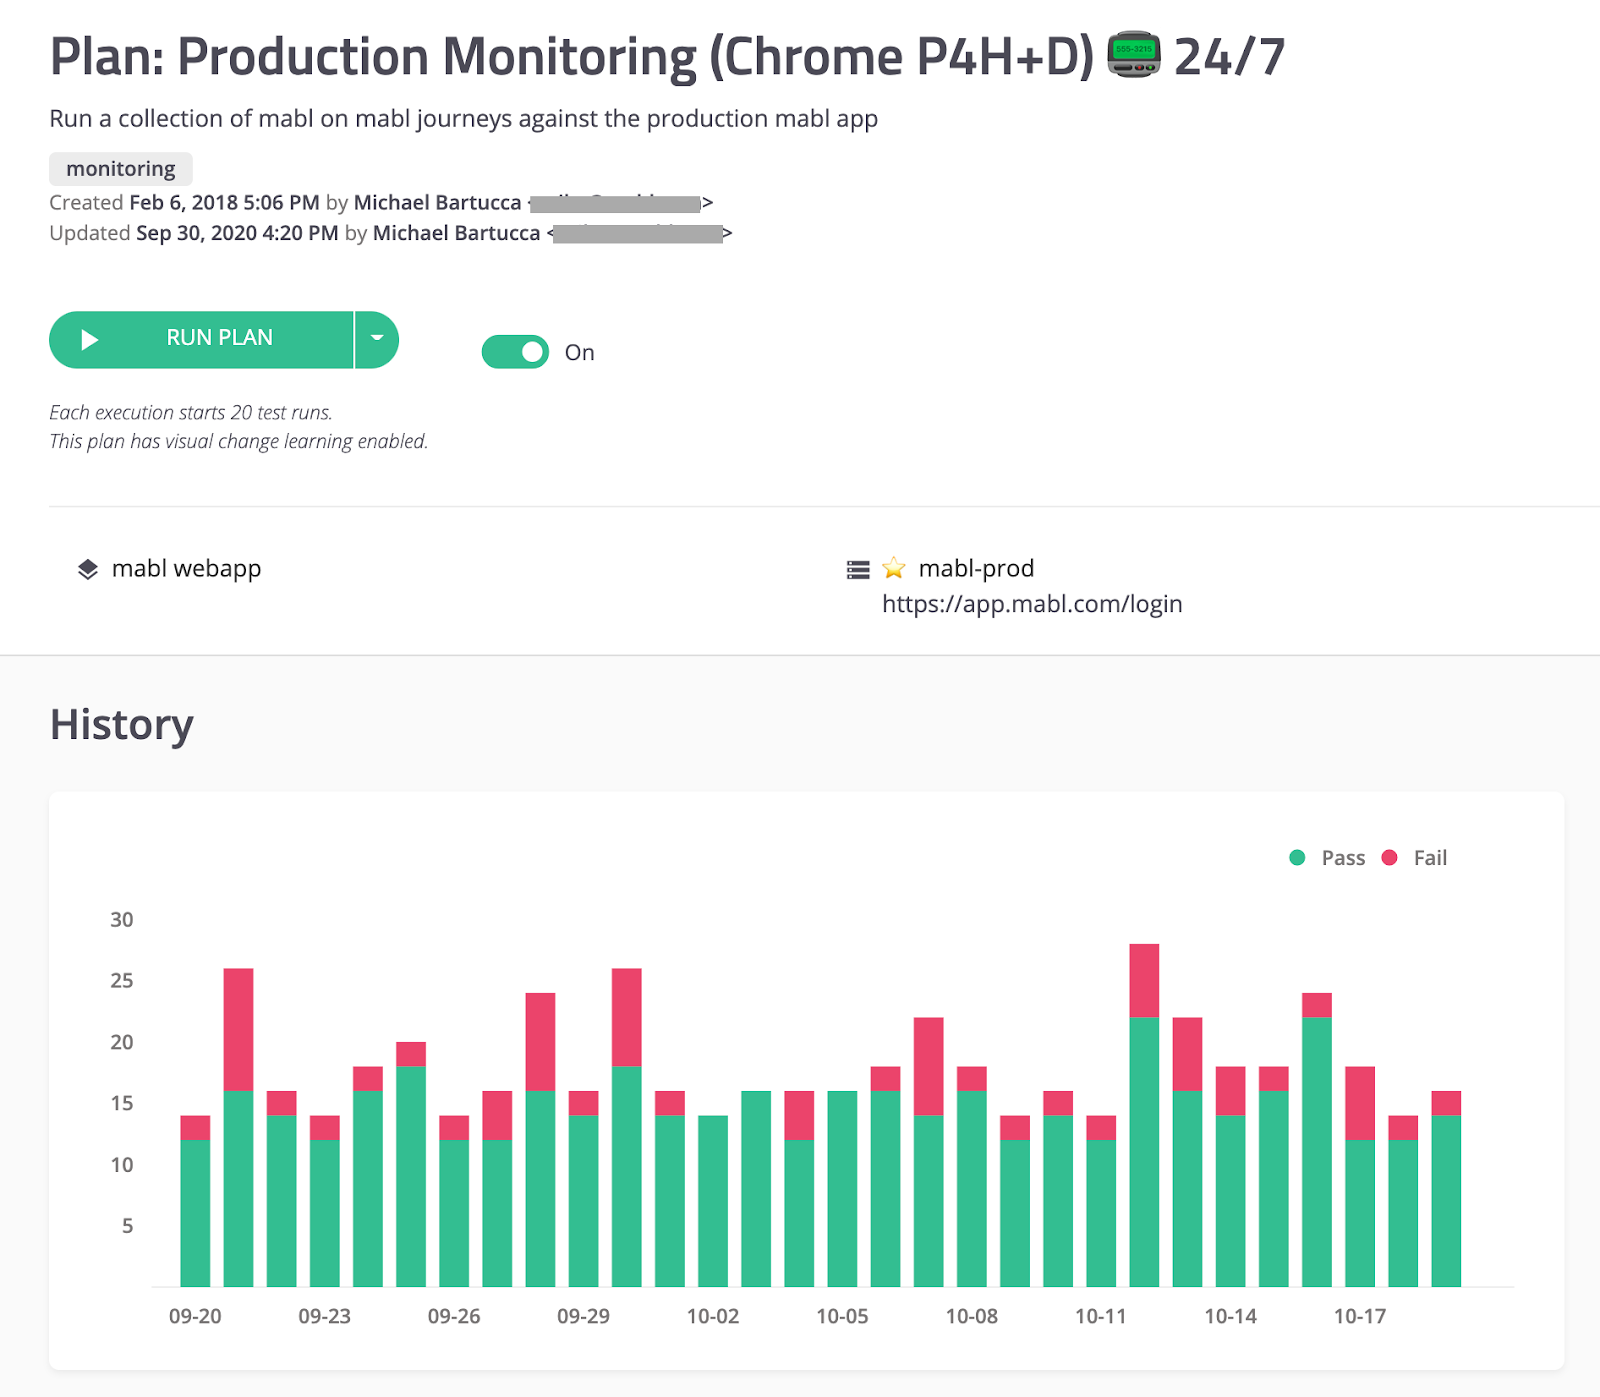Click 'Each execution starts 20 test runs.' text

(x=191, y=412)
